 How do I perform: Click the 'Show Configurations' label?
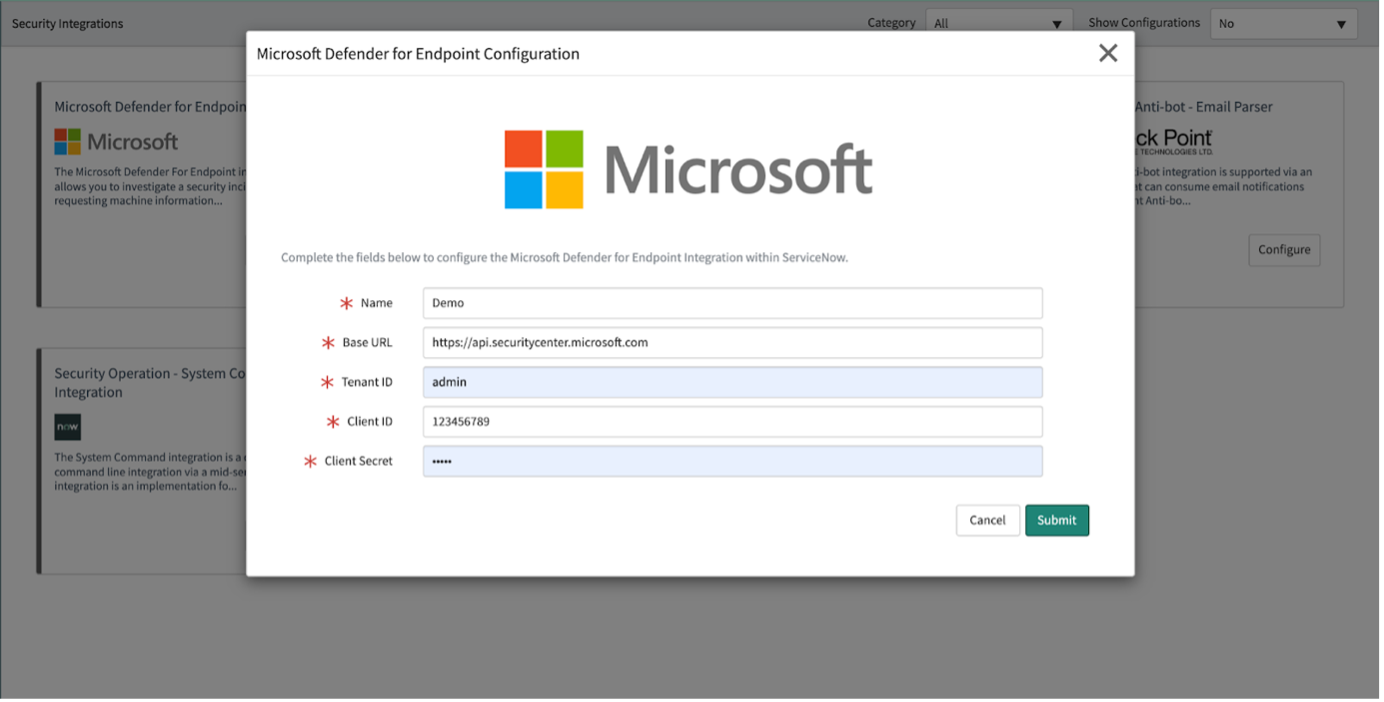tap(1144, 23)
